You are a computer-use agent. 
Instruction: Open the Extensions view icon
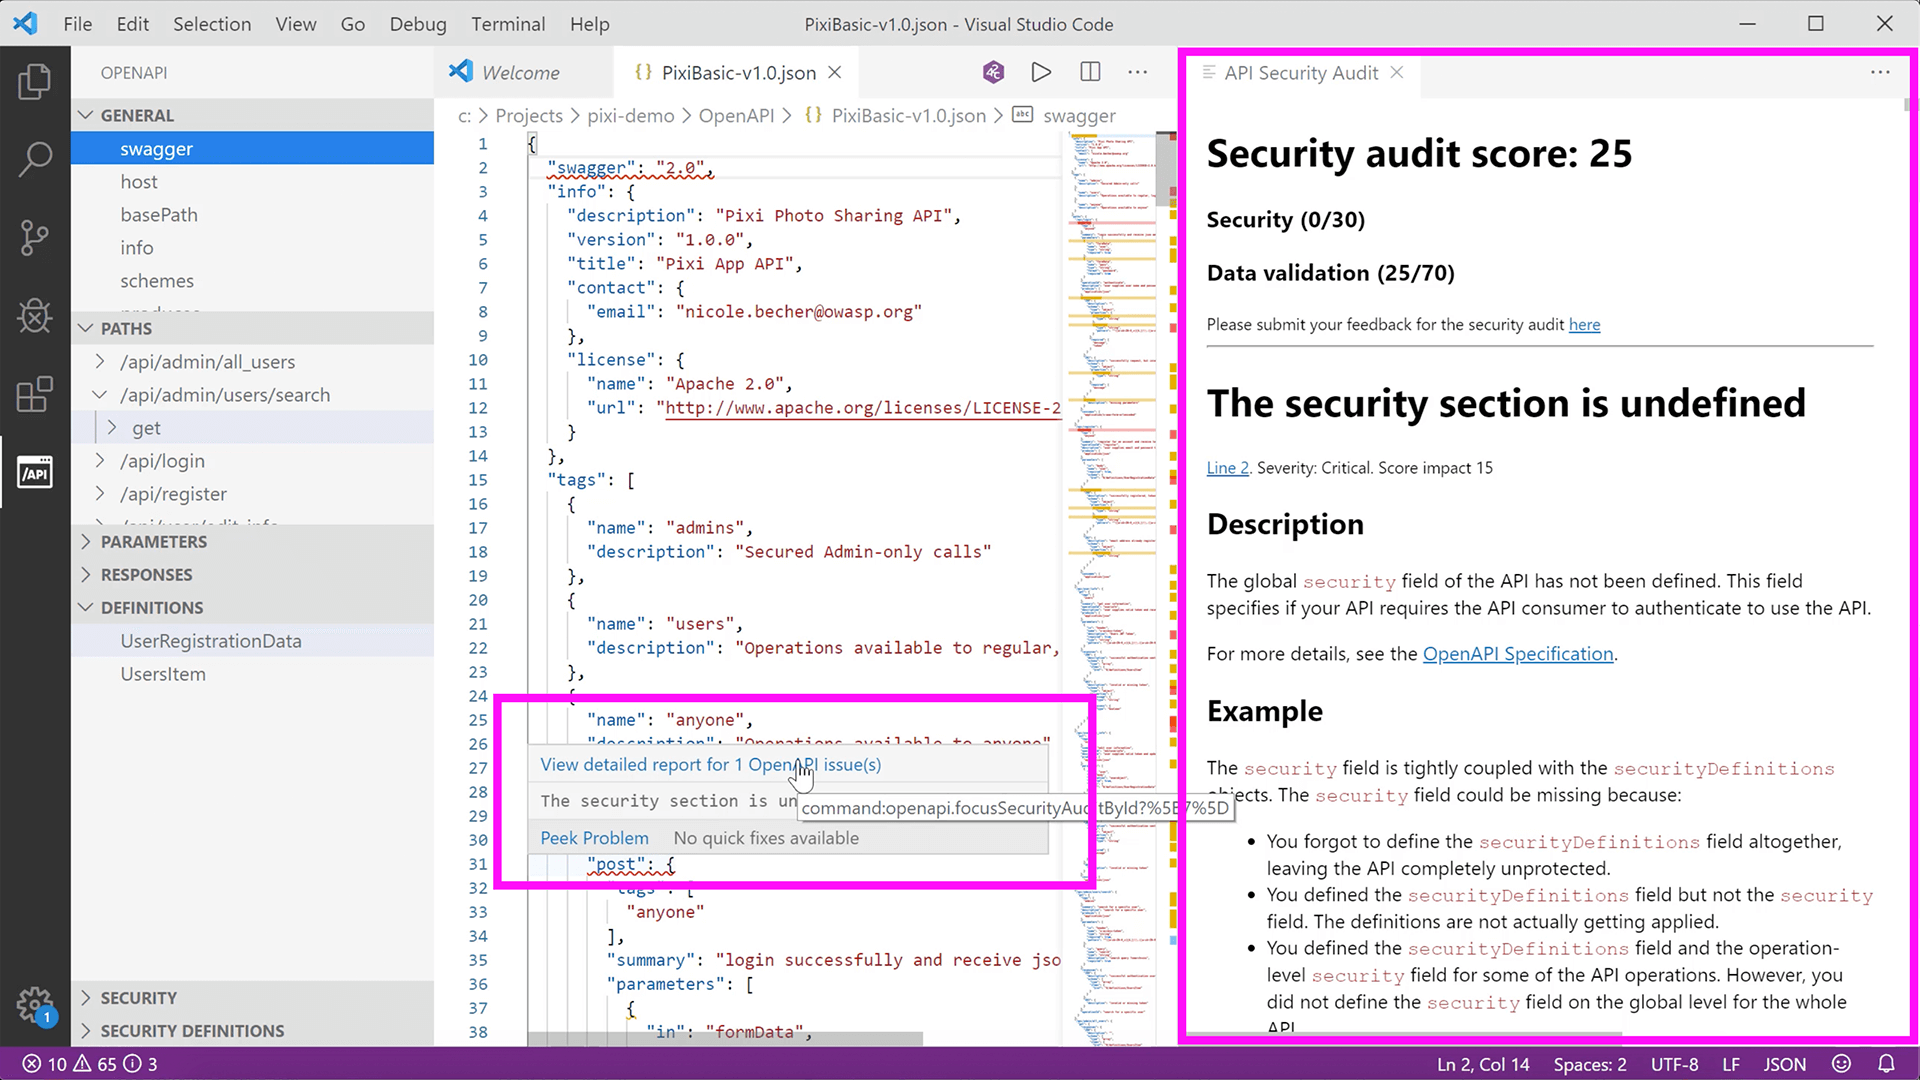[x=35, y=394]
